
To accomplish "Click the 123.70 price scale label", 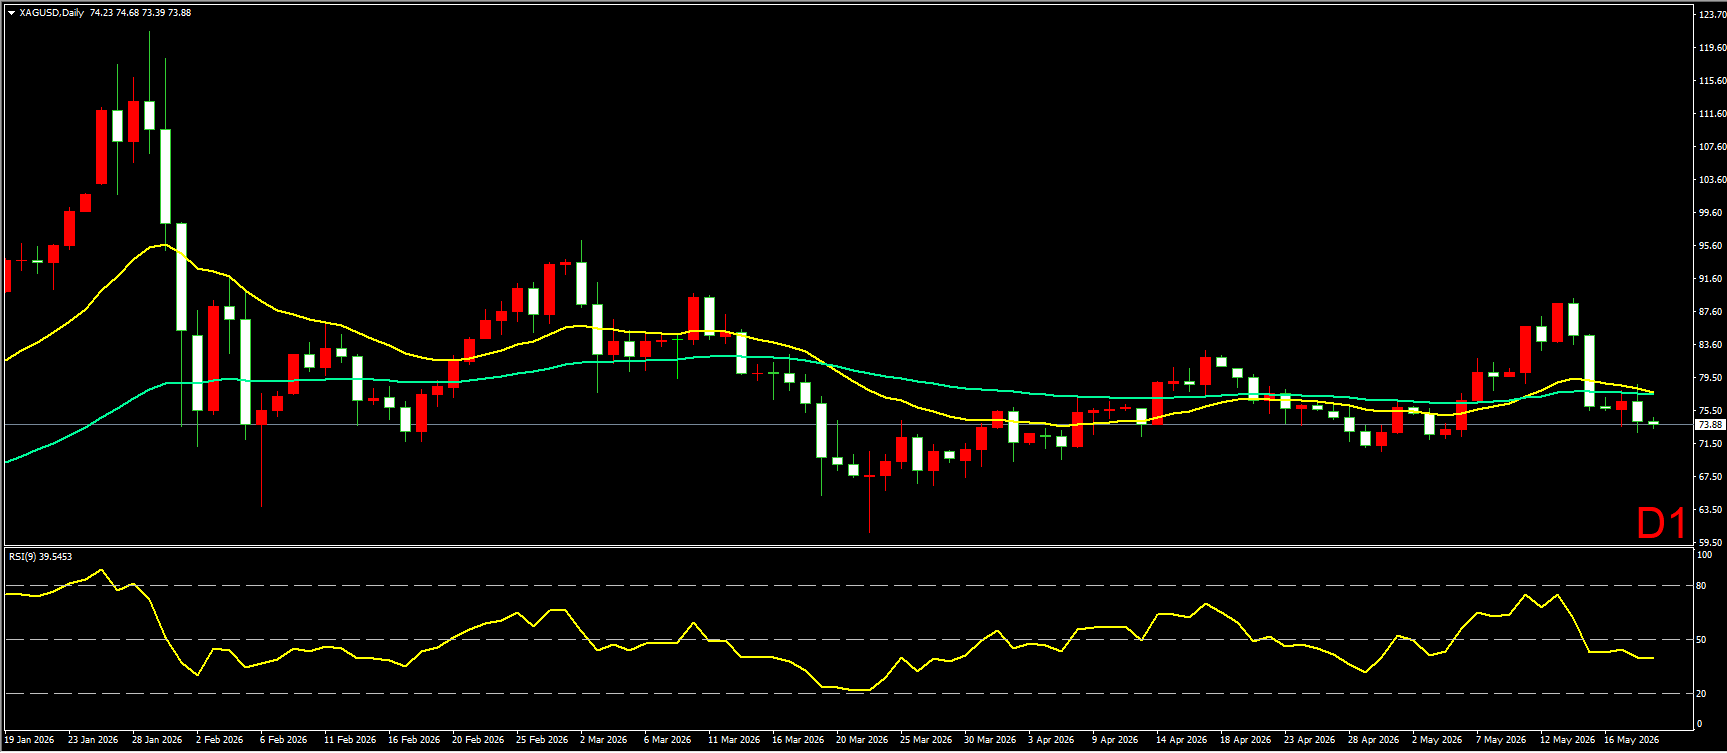I will [x=1712, y=14].
